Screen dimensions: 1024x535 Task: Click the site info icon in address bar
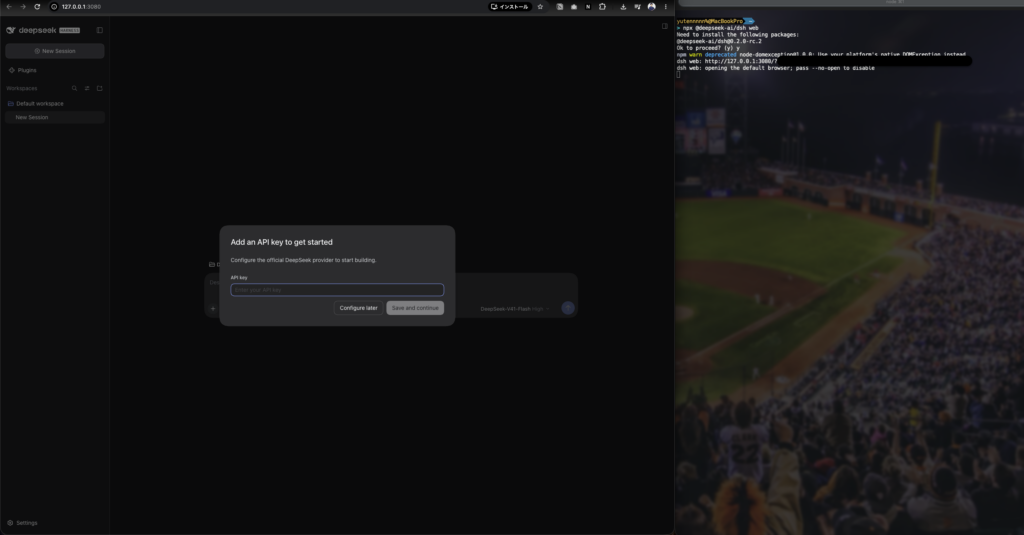[54, 7]
